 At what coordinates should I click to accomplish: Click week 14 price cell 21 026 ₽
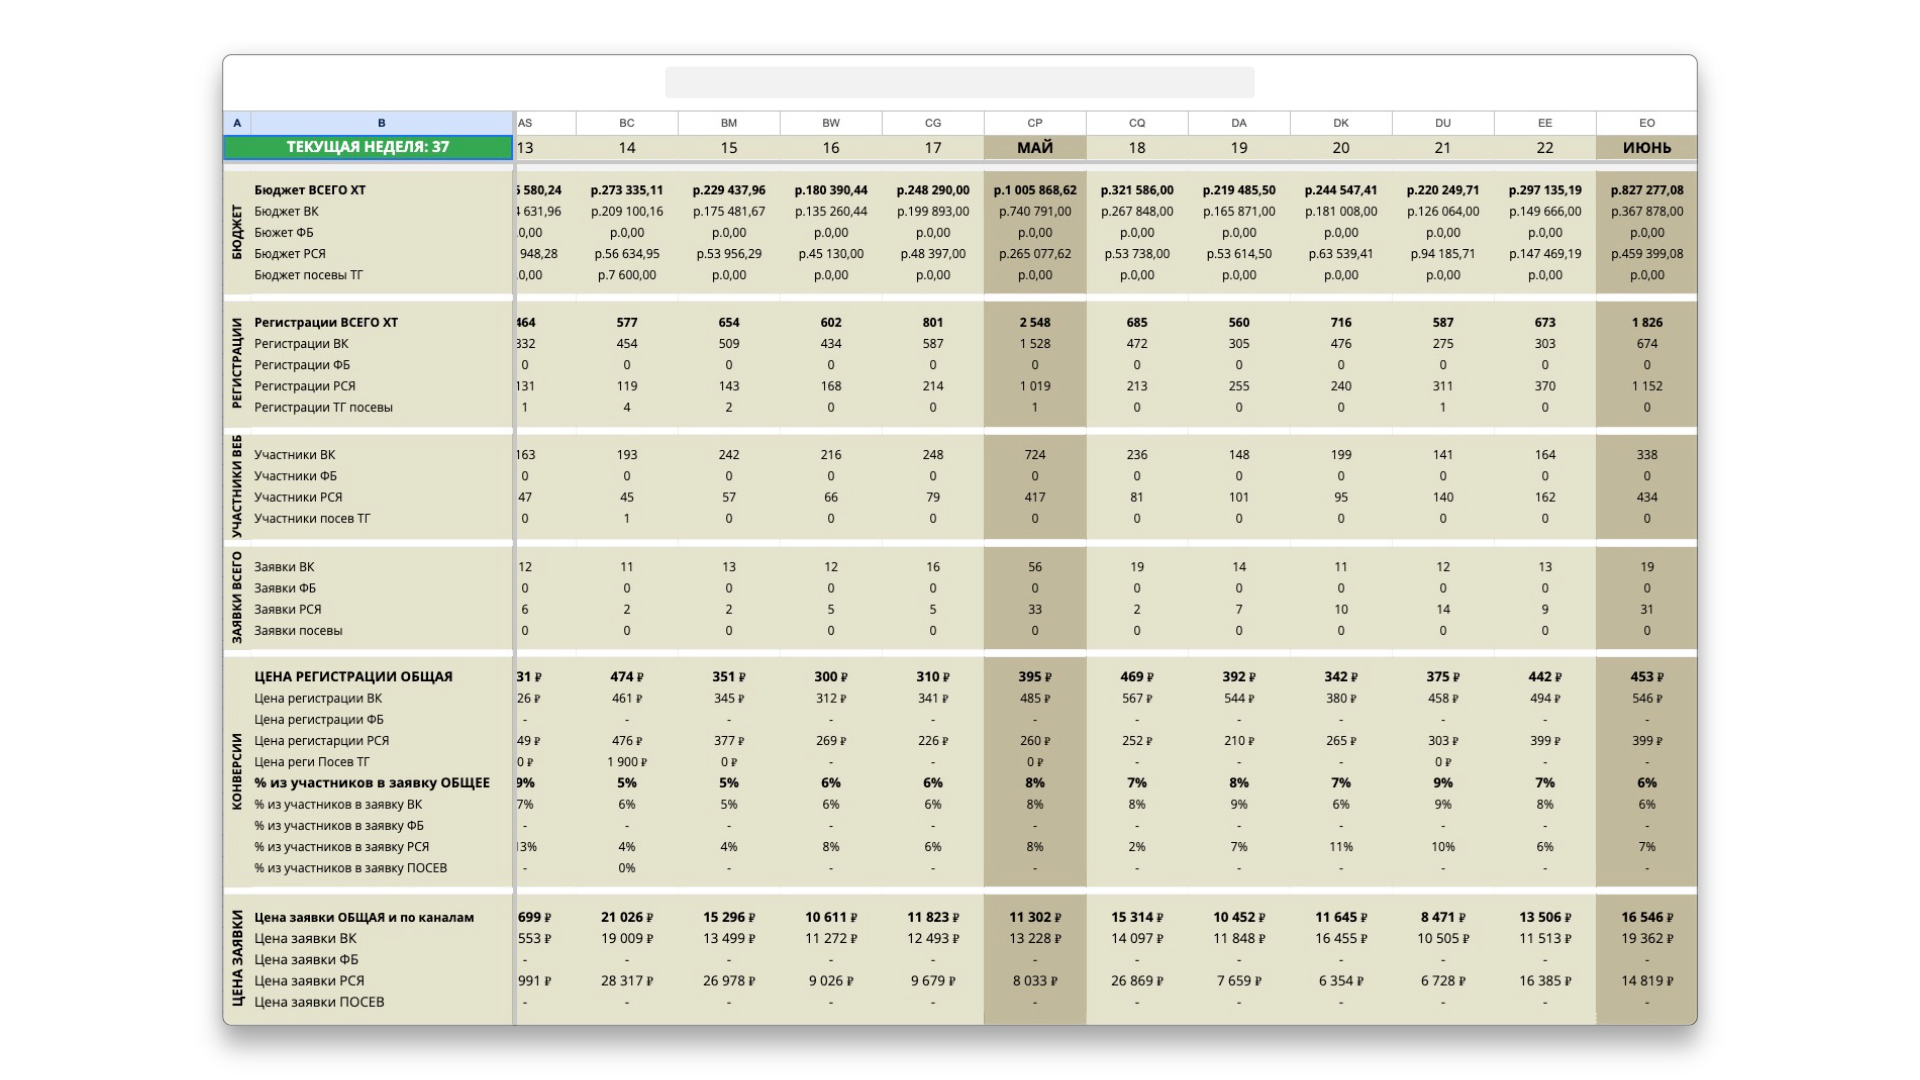[626, 917]
